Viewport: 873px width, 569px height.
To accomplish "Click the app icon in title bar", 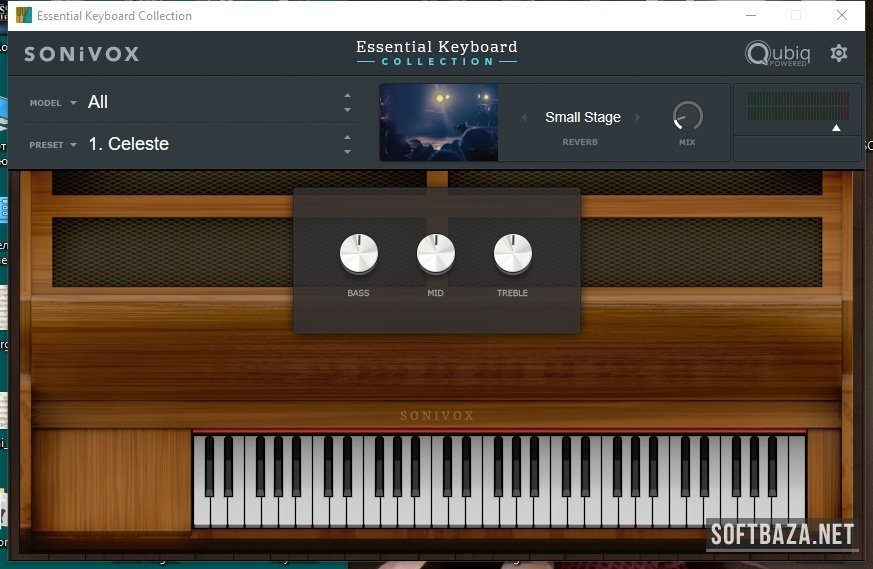I will coord(24,15).
